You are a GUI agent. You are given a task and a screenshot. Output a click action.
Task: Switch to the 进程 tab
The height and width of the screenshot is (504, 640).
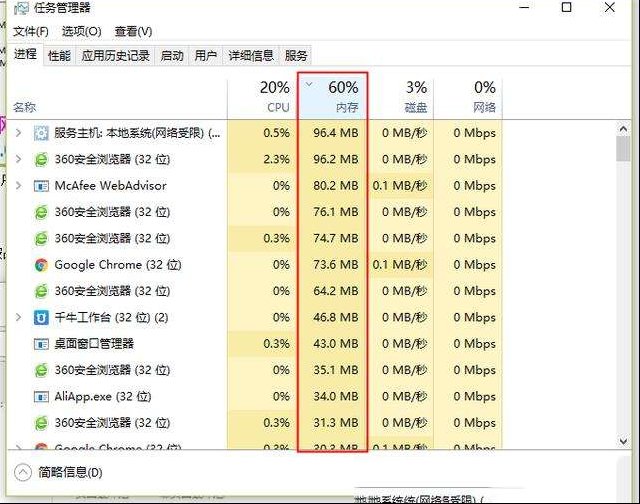[x=25, y=54]
